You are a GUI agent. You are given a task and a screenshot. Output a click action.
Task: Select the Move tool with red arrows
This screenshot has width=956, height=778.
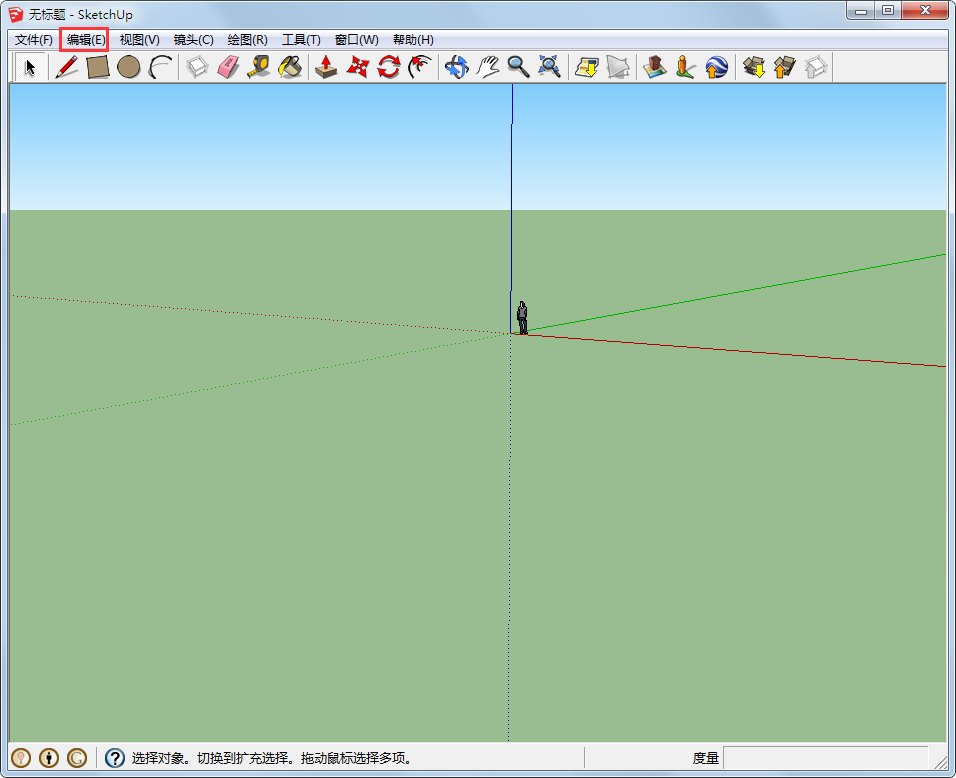coord(357,67)
